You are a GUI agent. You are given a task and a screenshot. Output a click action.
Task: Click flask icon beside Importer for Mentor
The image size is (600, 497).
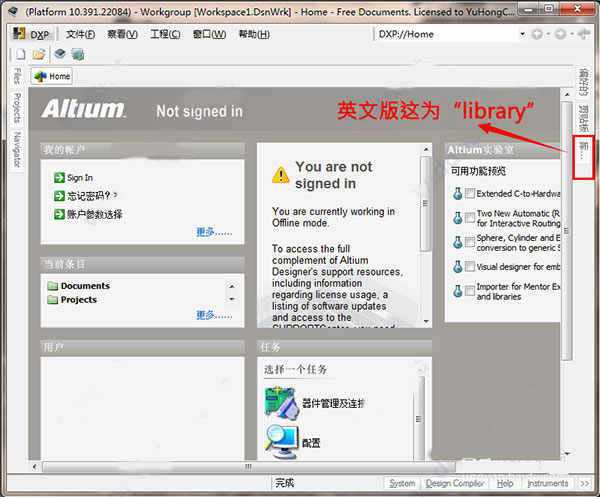(458, 291)
